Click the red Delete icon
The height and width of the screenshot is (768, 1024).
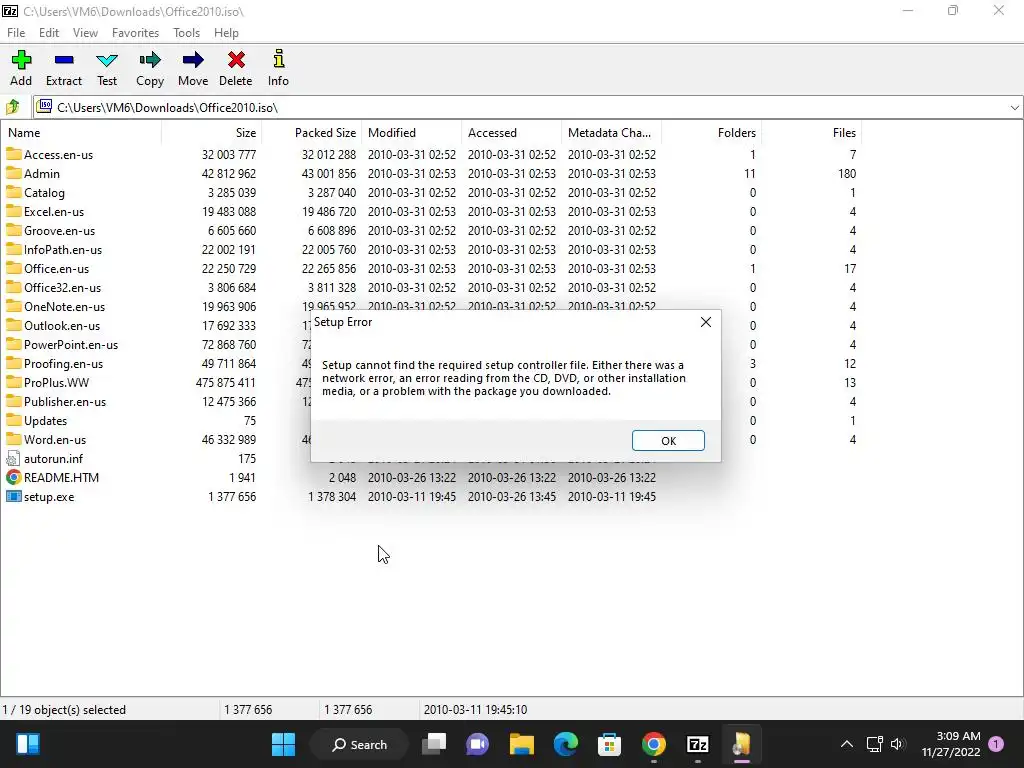click(x=236, y=60)
